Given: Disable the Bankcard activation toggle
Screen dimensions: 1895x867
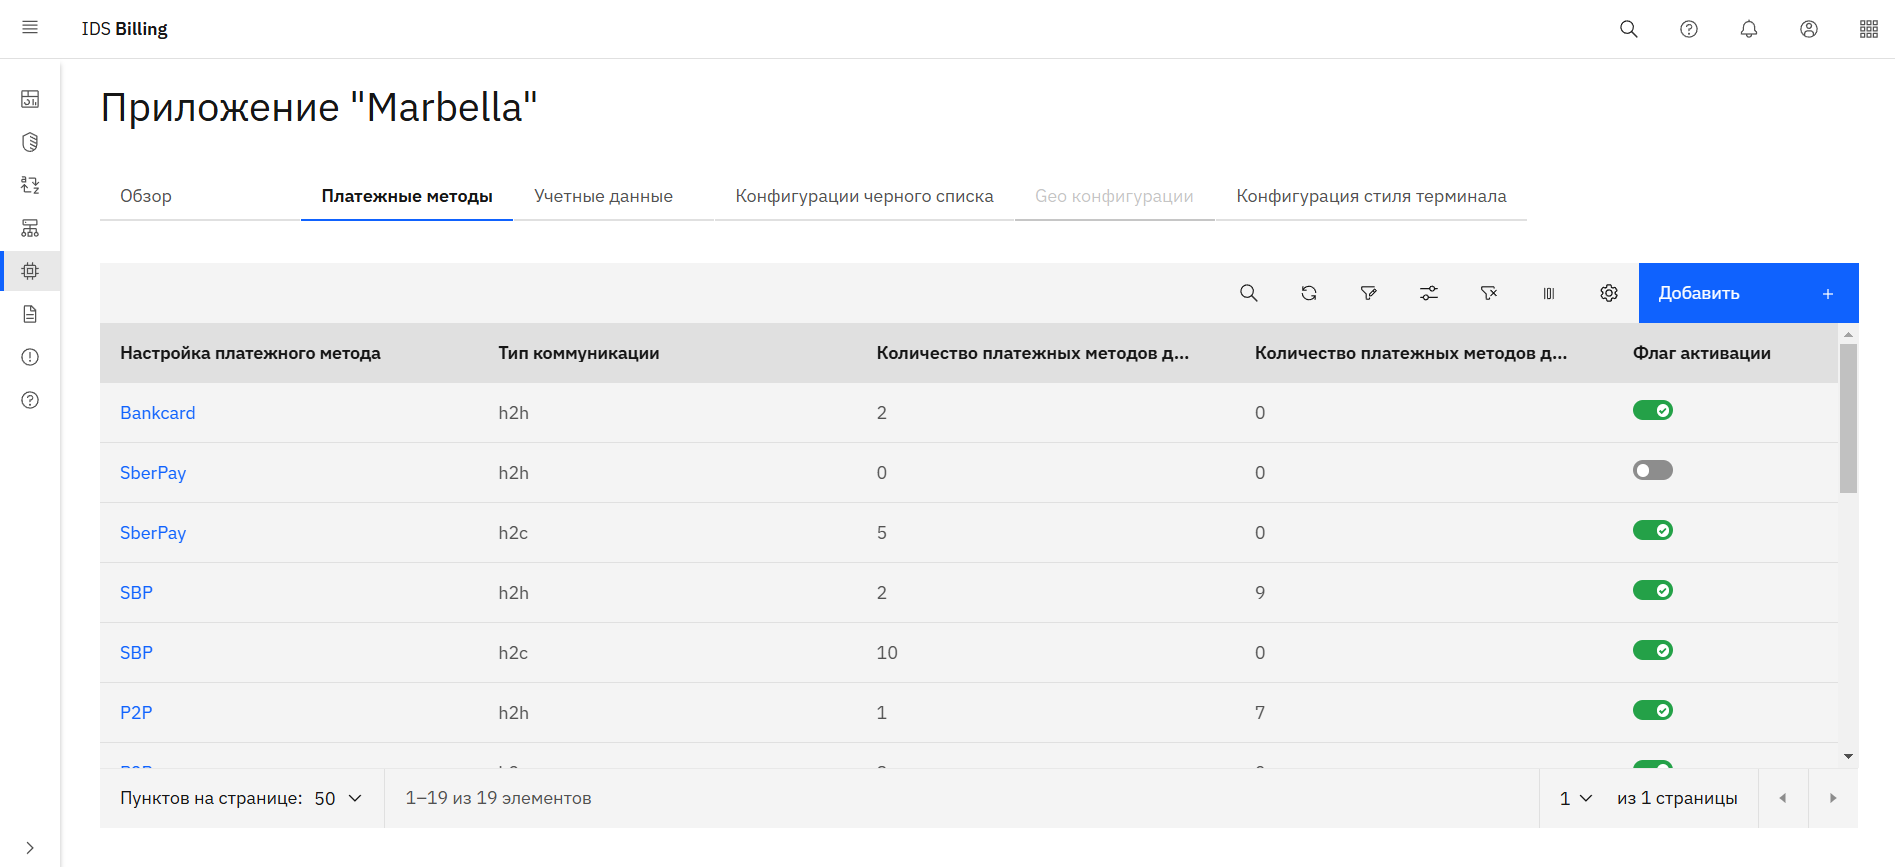Looking at the screenshot, I should [x=1652, y=410].
